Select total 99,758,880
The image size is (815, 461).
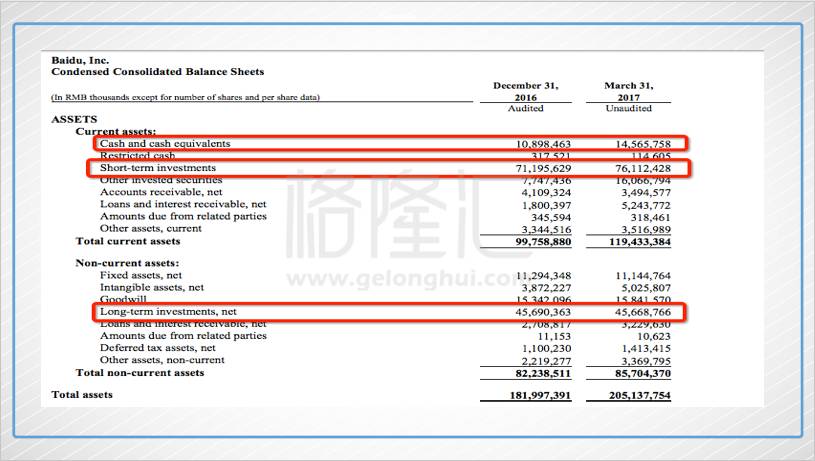pyautogui.click(x=543, y=242)
